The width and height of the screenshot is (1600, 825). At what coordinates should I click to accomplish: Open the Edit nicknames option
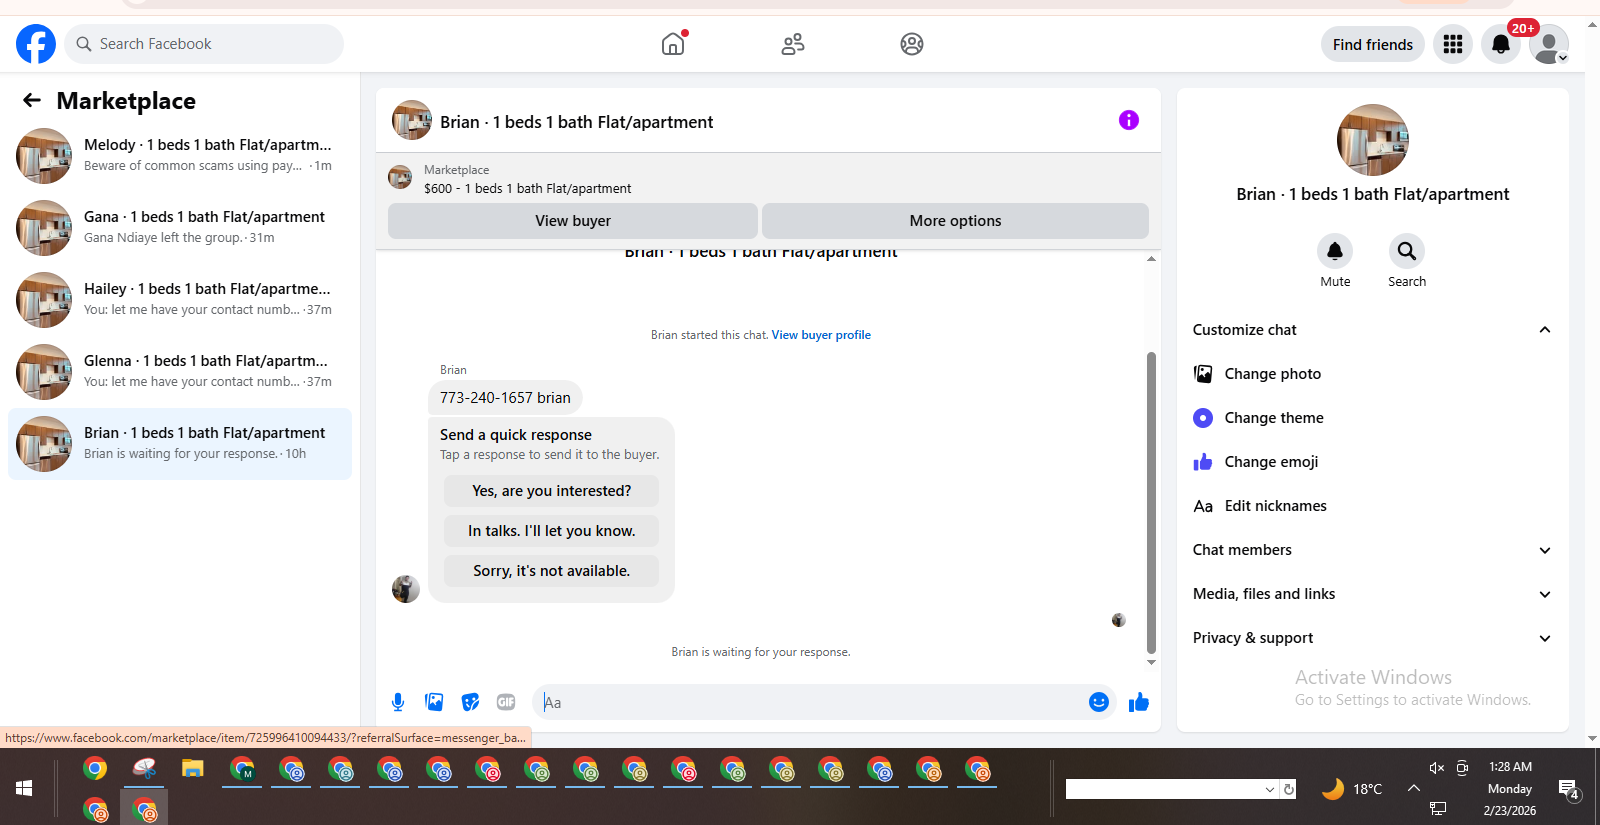point(1373,506)
